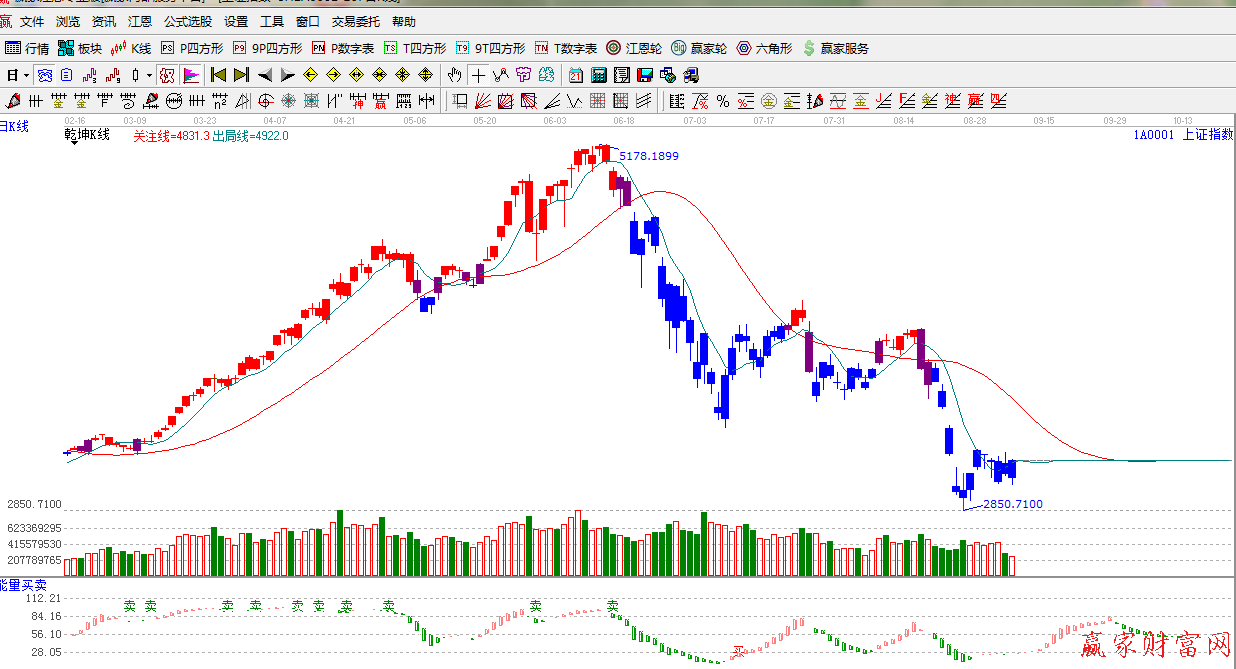
Task: Click the Gann fan lines tool
Action: click(x=482, y=101)
